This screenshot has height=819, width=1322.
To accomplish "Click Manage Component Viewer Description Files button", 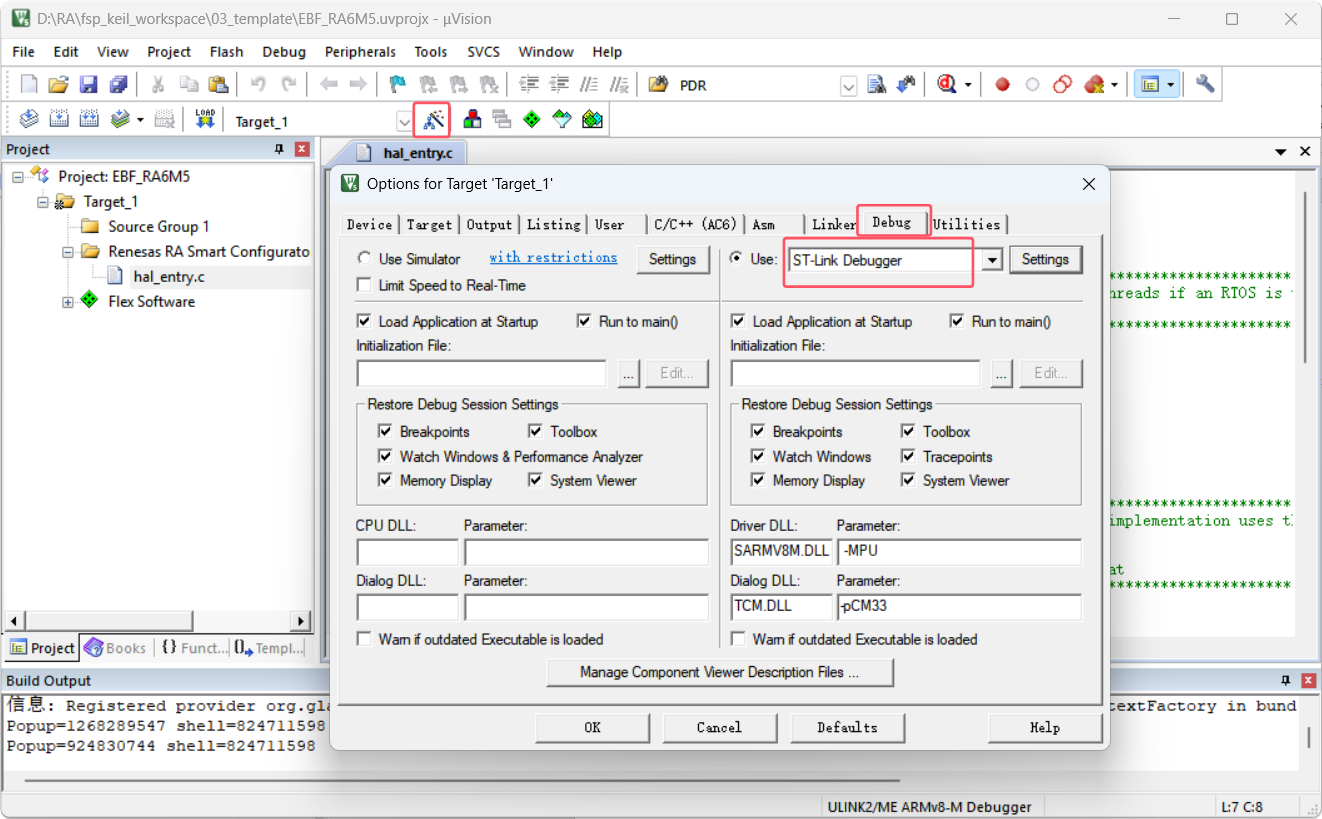I will [x=719, y=673].
